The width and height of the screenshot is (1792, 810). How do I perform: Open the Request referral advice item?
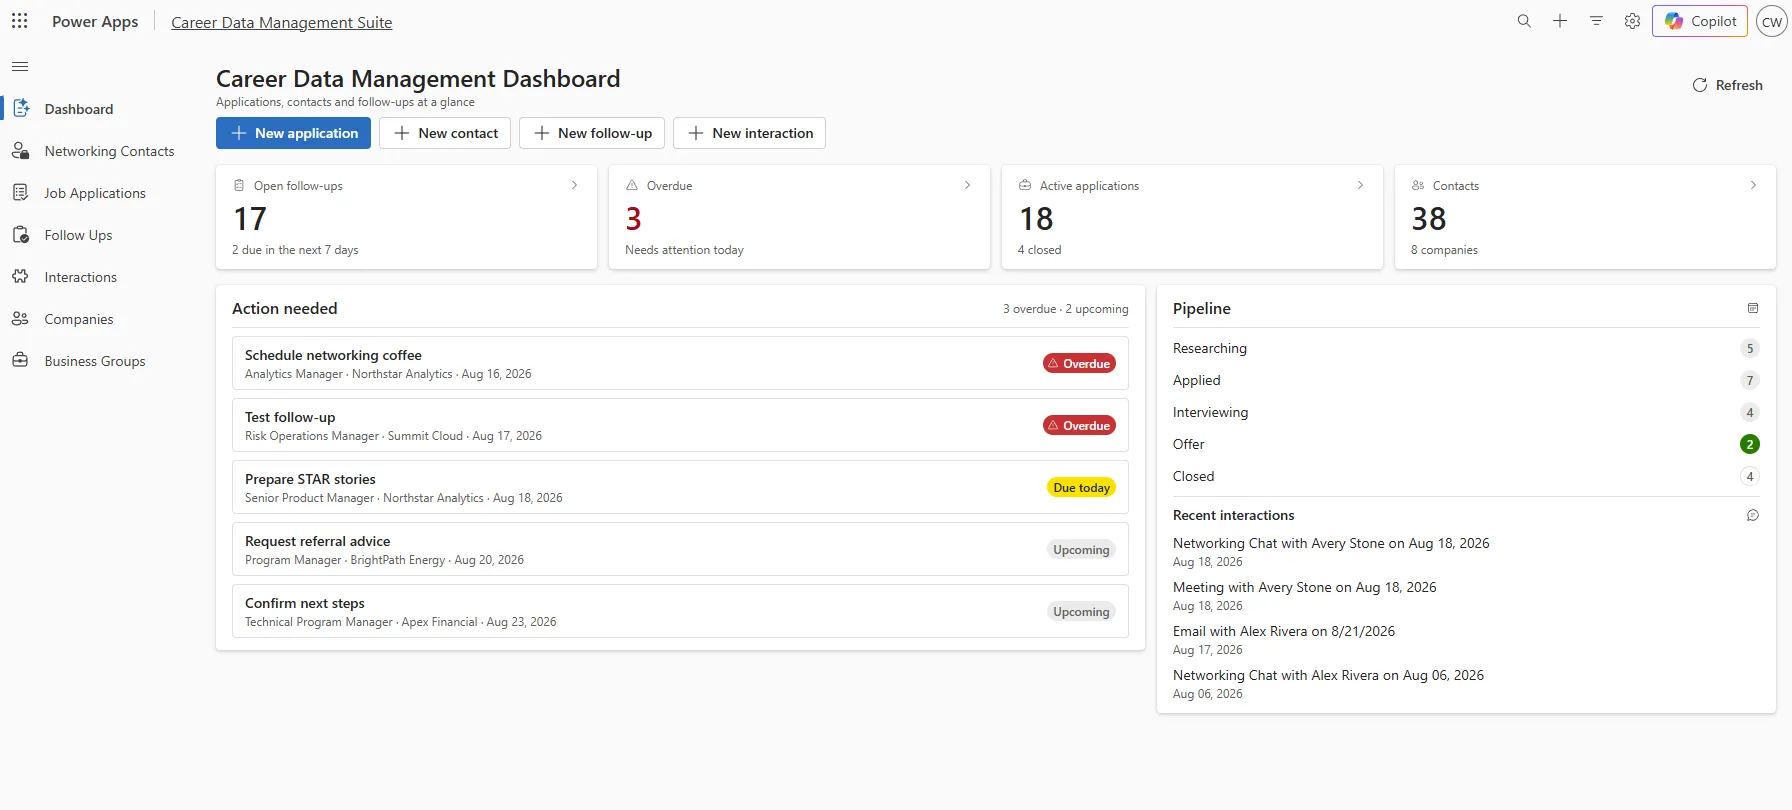pyautogui.click(x=680, y=549)
